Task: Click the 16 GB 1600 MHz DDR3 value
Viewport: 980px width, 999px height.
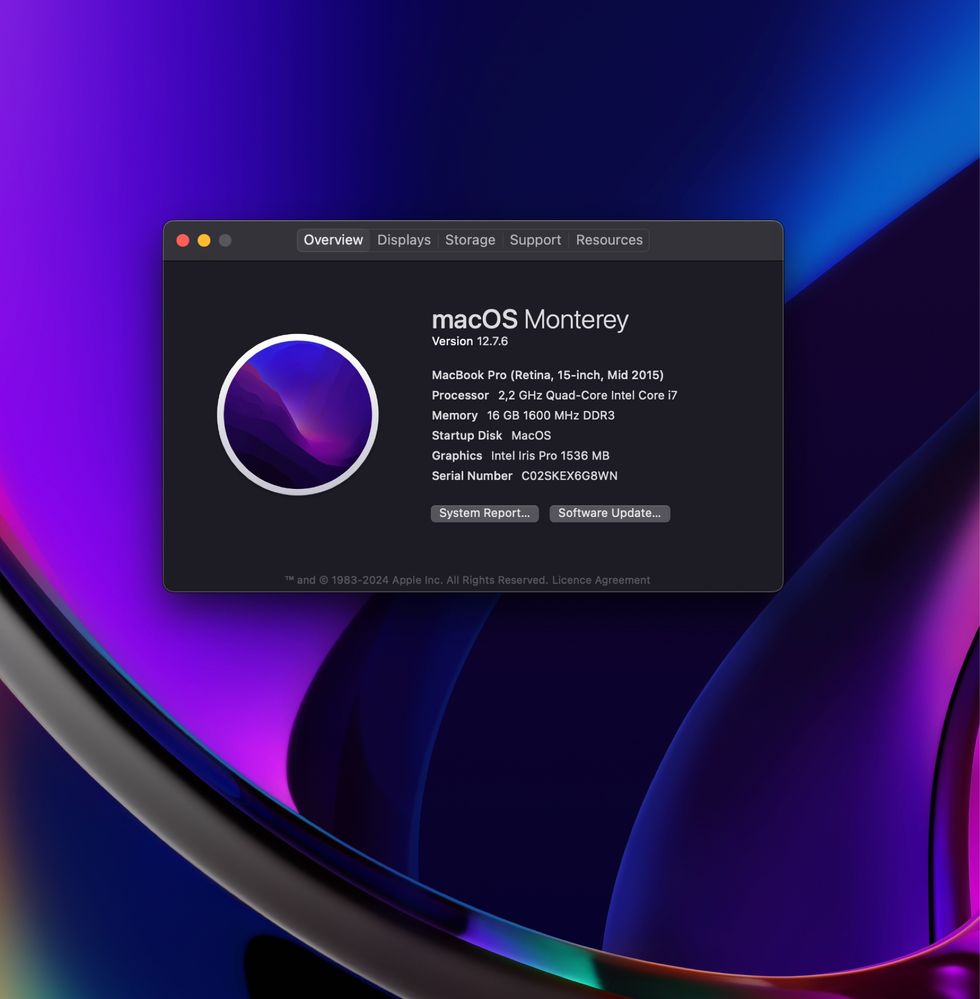Action: point(551,415)
